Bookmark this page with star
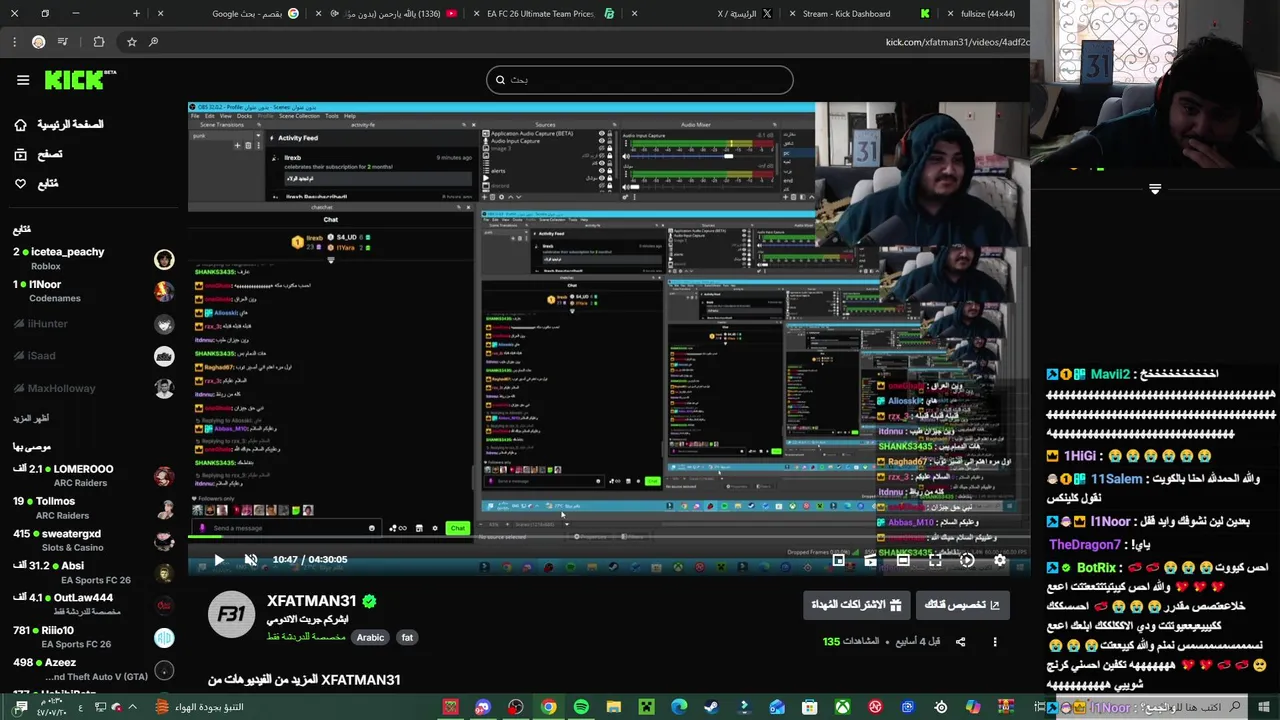The image size is (1280, 720). (x=131, y=42)
